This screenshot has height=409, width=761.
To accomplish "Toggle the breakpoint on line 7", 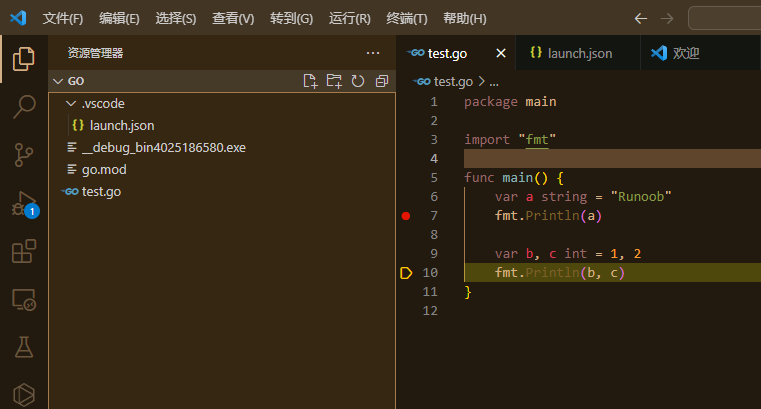I will click(x=406, y=216).
